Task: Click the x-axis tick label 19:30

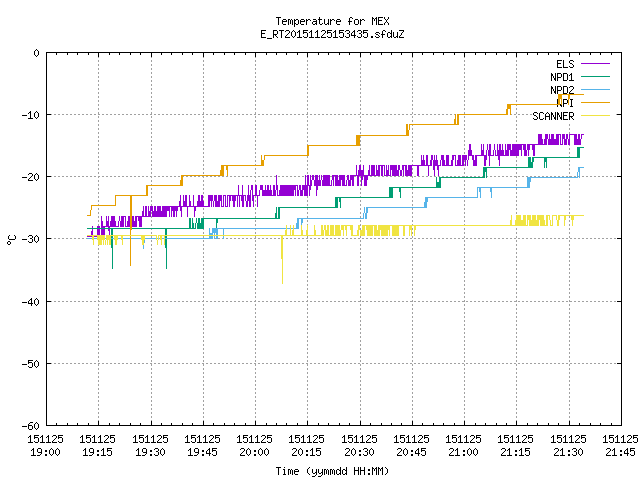Action: [150, 452]
